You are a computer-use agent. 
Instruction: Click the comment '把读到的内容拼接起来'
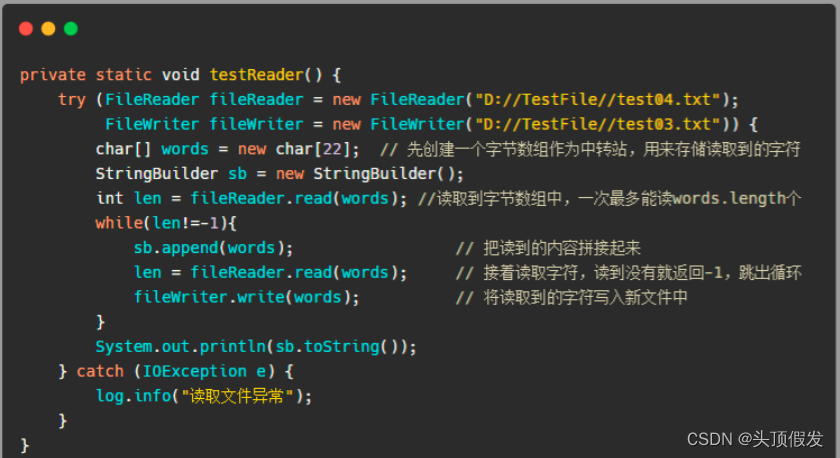[x=562, y=247]
